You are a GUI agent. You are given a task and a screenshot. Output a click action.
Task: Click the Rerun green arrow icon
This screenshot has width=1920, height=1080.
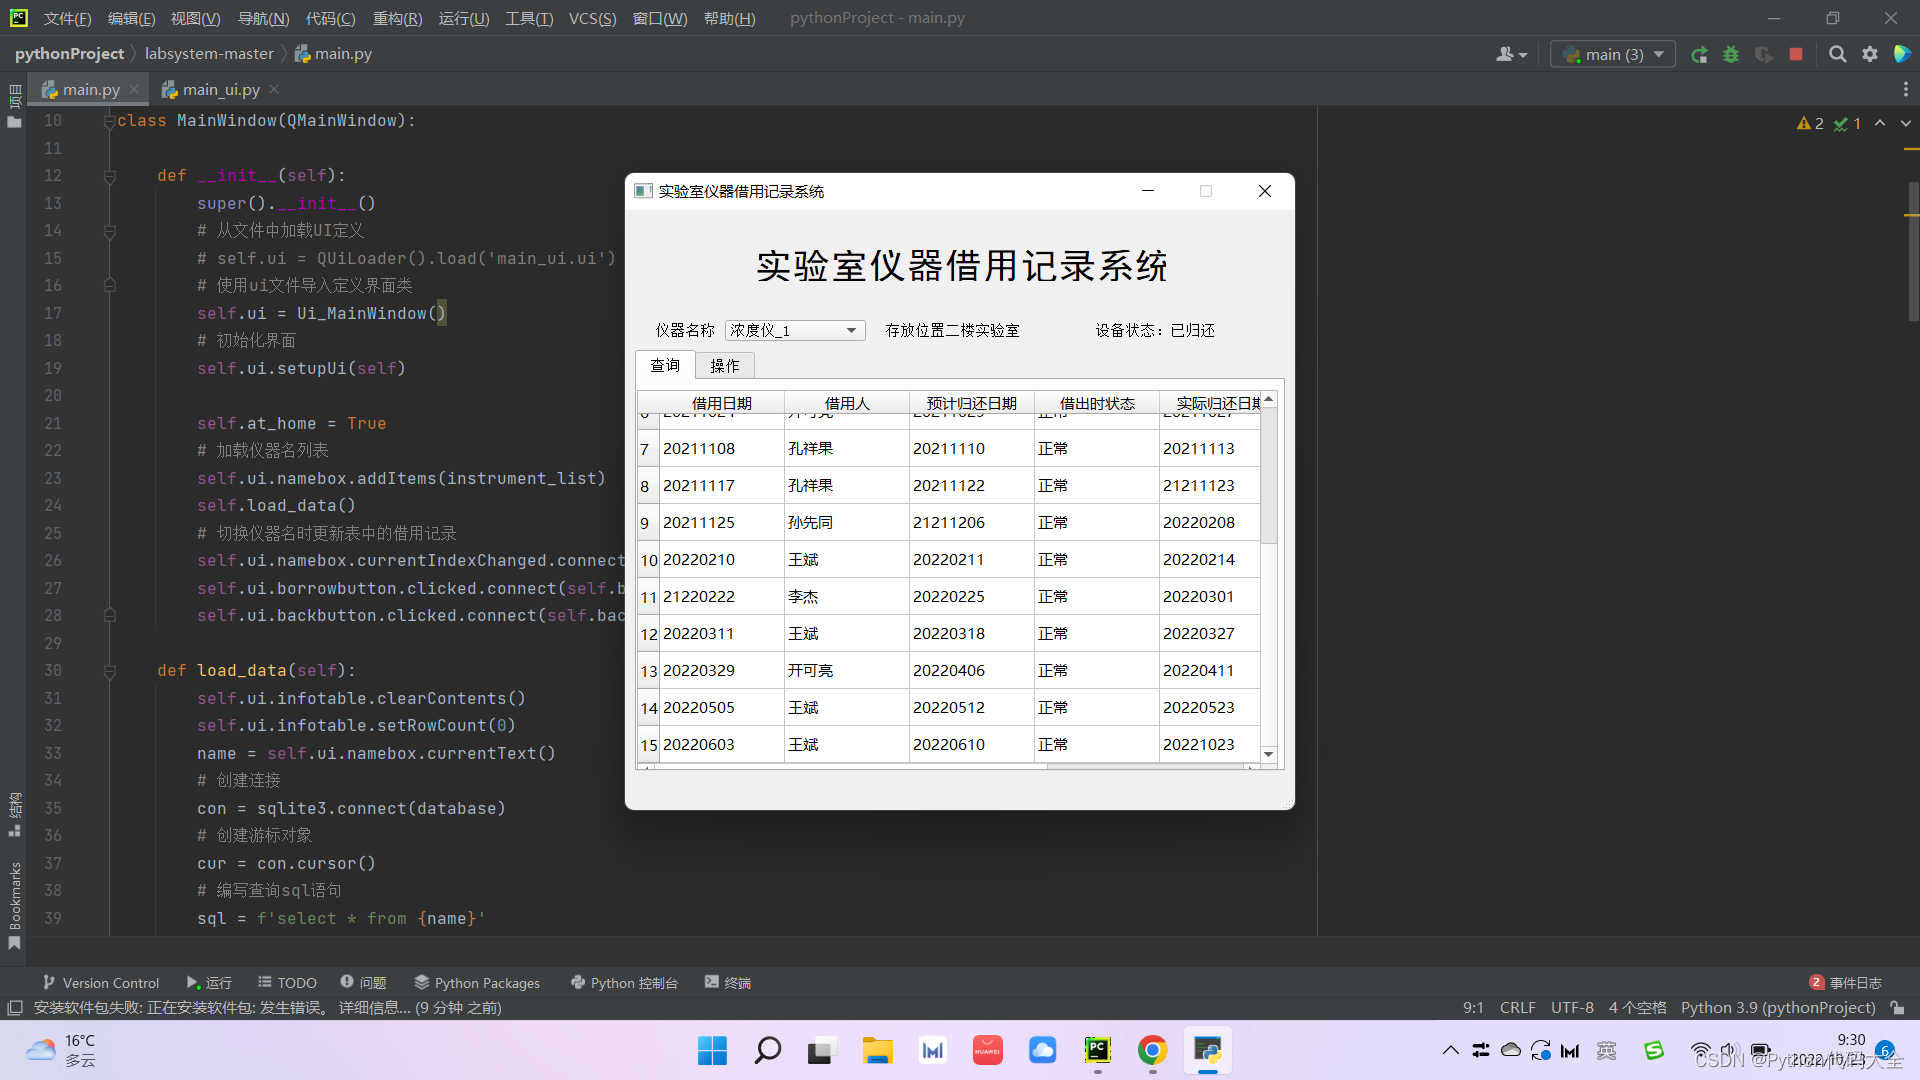1699,55
